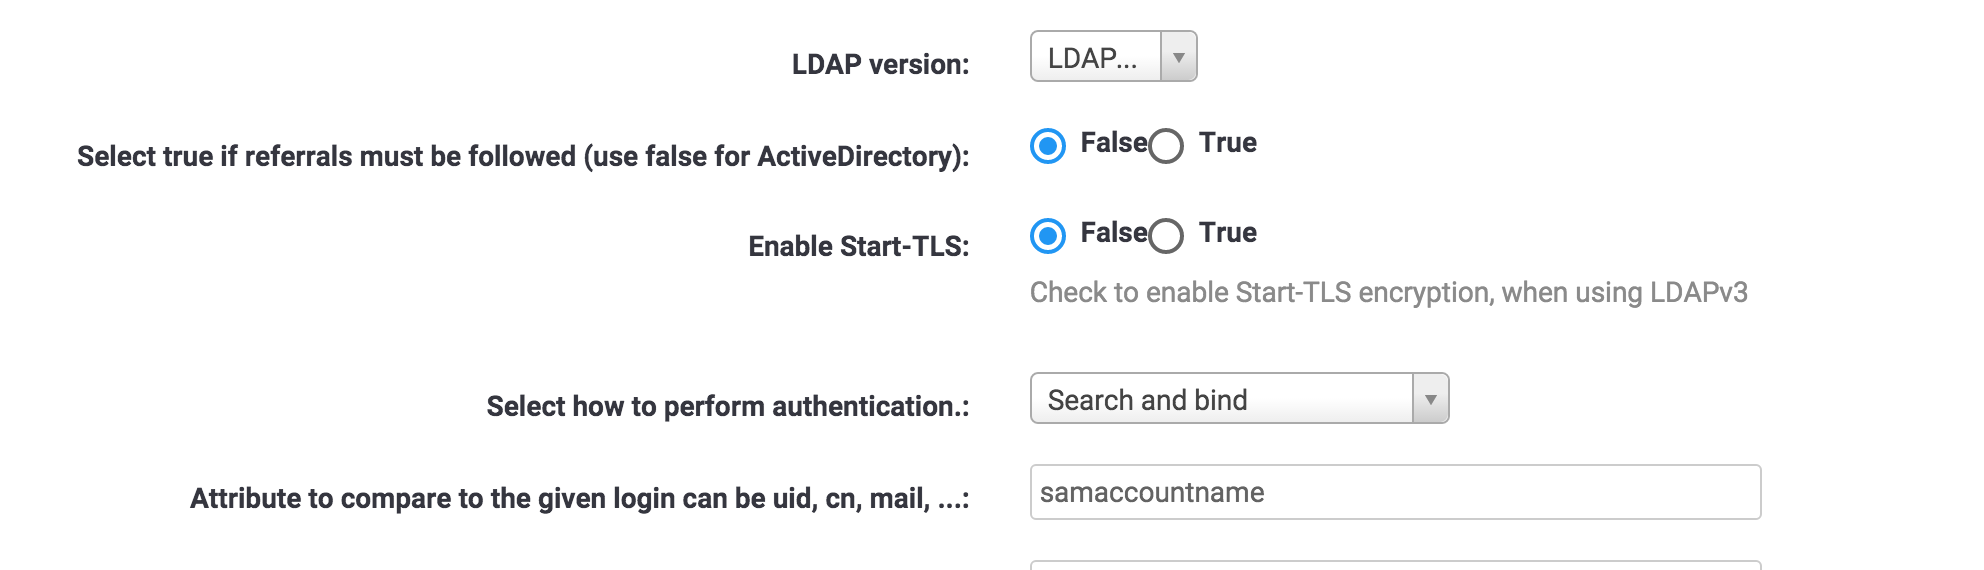Click 'Select how to perform authentication' label
Viewport: 1984px width, 570px height.
727,406
